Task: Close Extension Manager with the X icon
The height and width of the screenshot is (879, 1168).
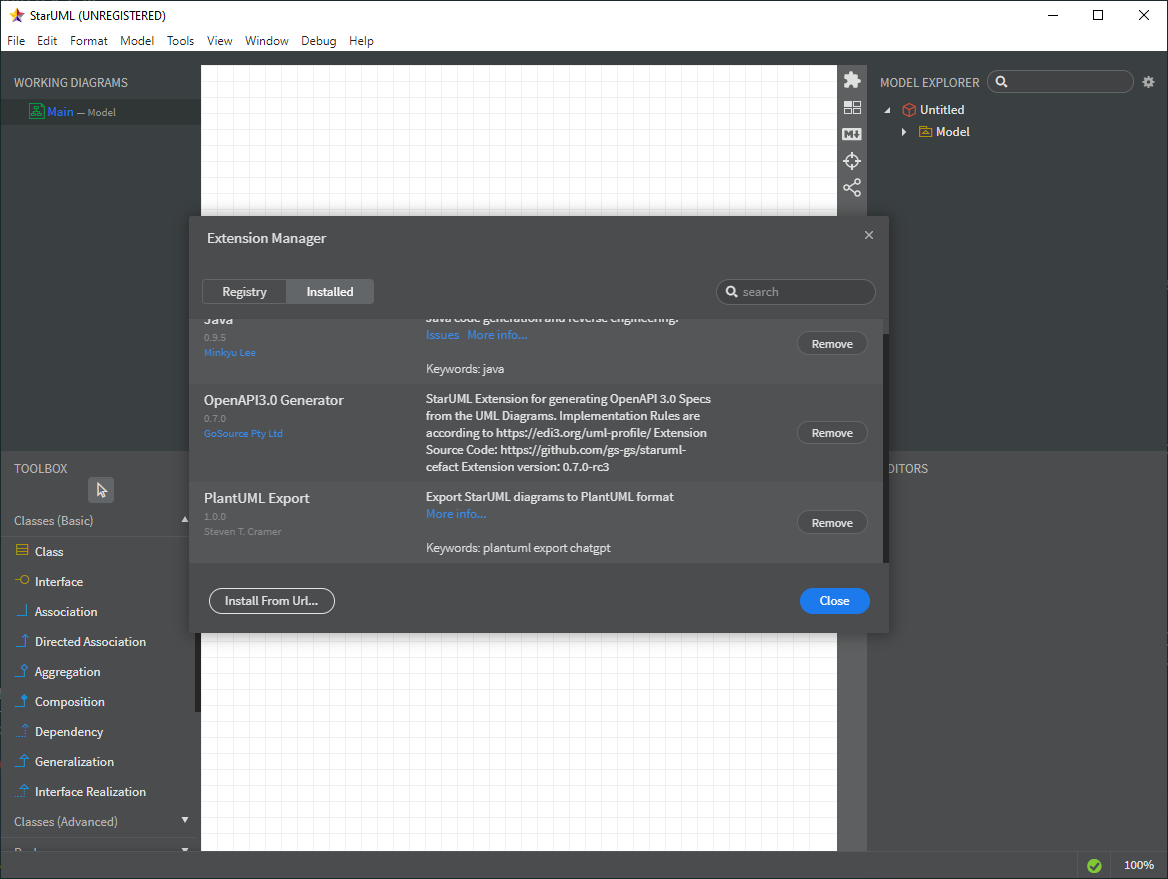Action: pyautogui.click(x=869, y=235)
